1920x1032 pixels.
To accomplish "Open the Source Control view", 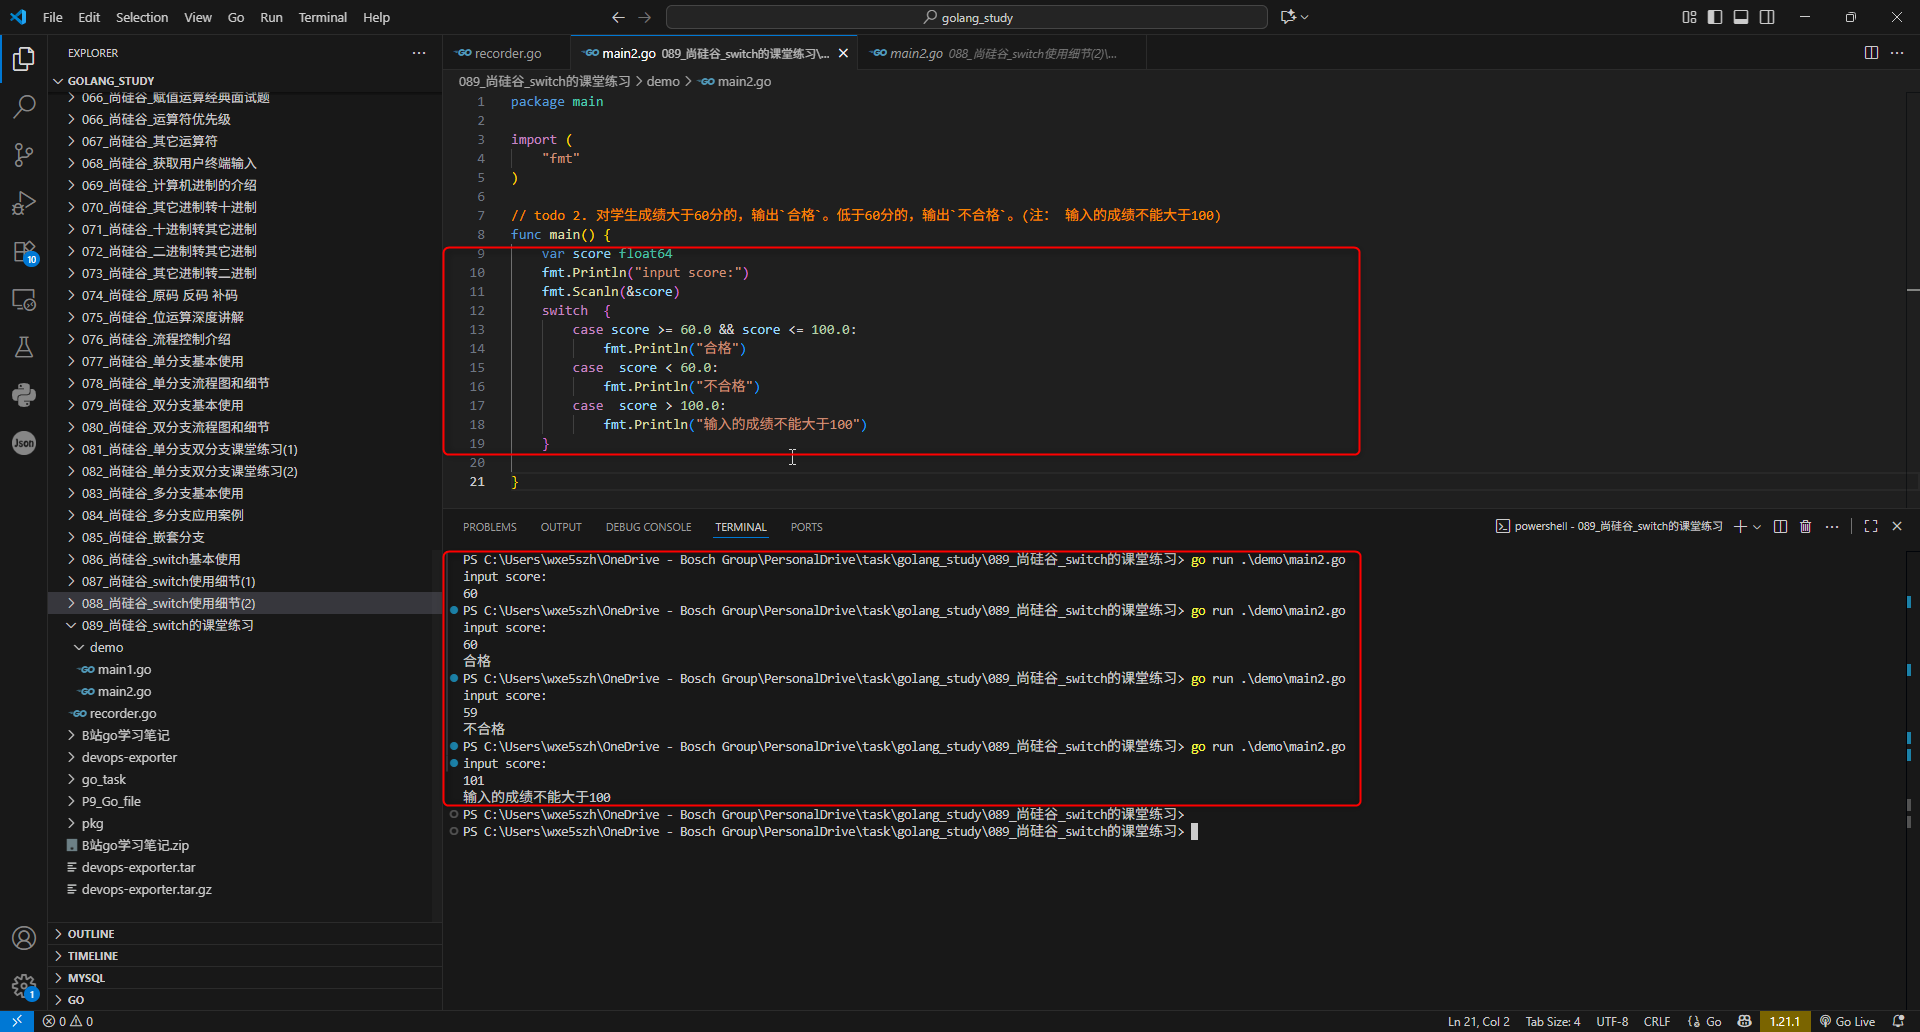I will coord(24,154).
